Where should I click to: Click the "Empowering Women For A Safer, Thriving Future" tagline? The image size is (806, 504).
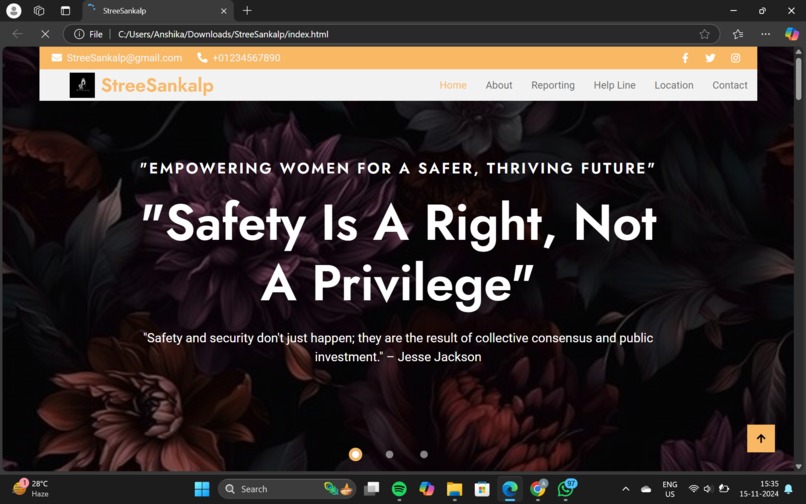(398, 168)
